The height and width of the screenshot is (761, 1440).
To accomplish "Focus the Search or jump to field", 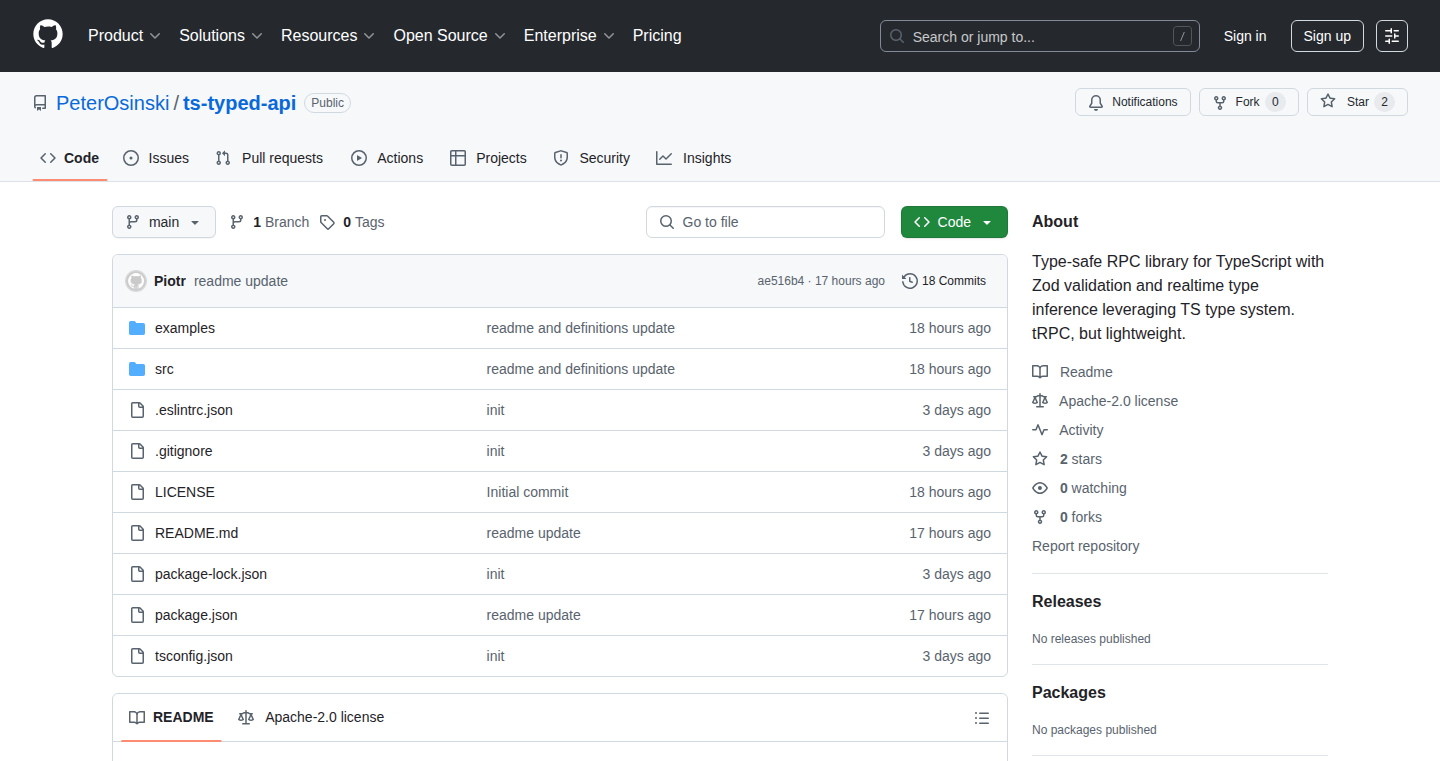I will [x=1040, y=36].
